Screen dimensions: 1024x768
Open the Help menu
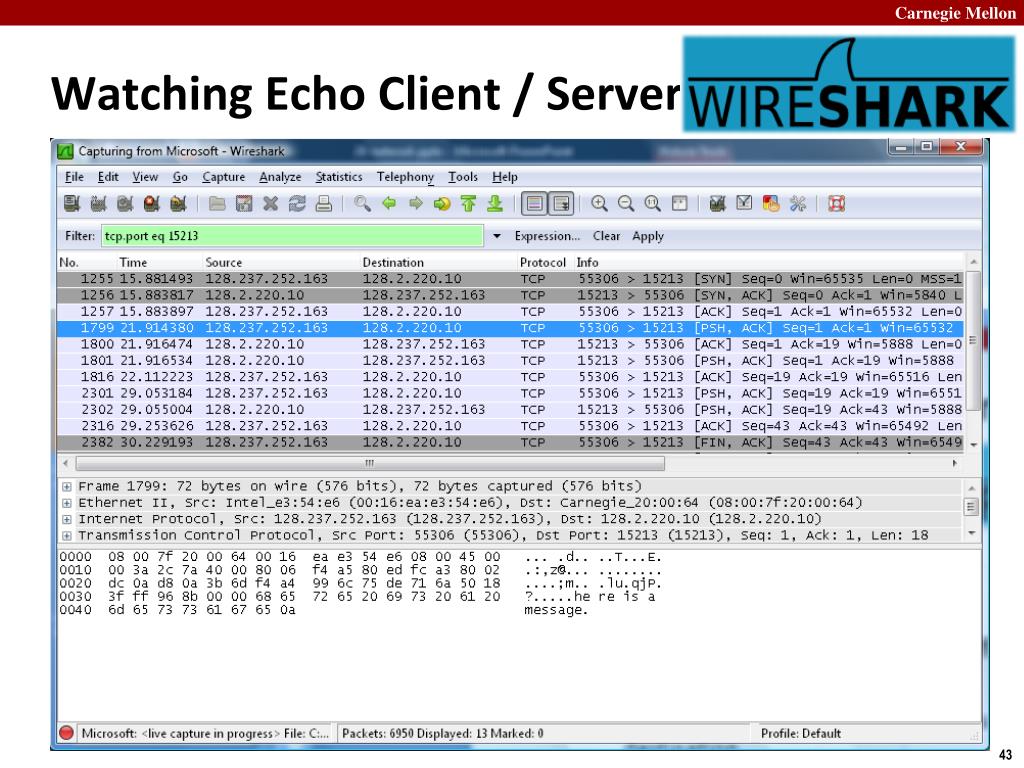point(505,177)
